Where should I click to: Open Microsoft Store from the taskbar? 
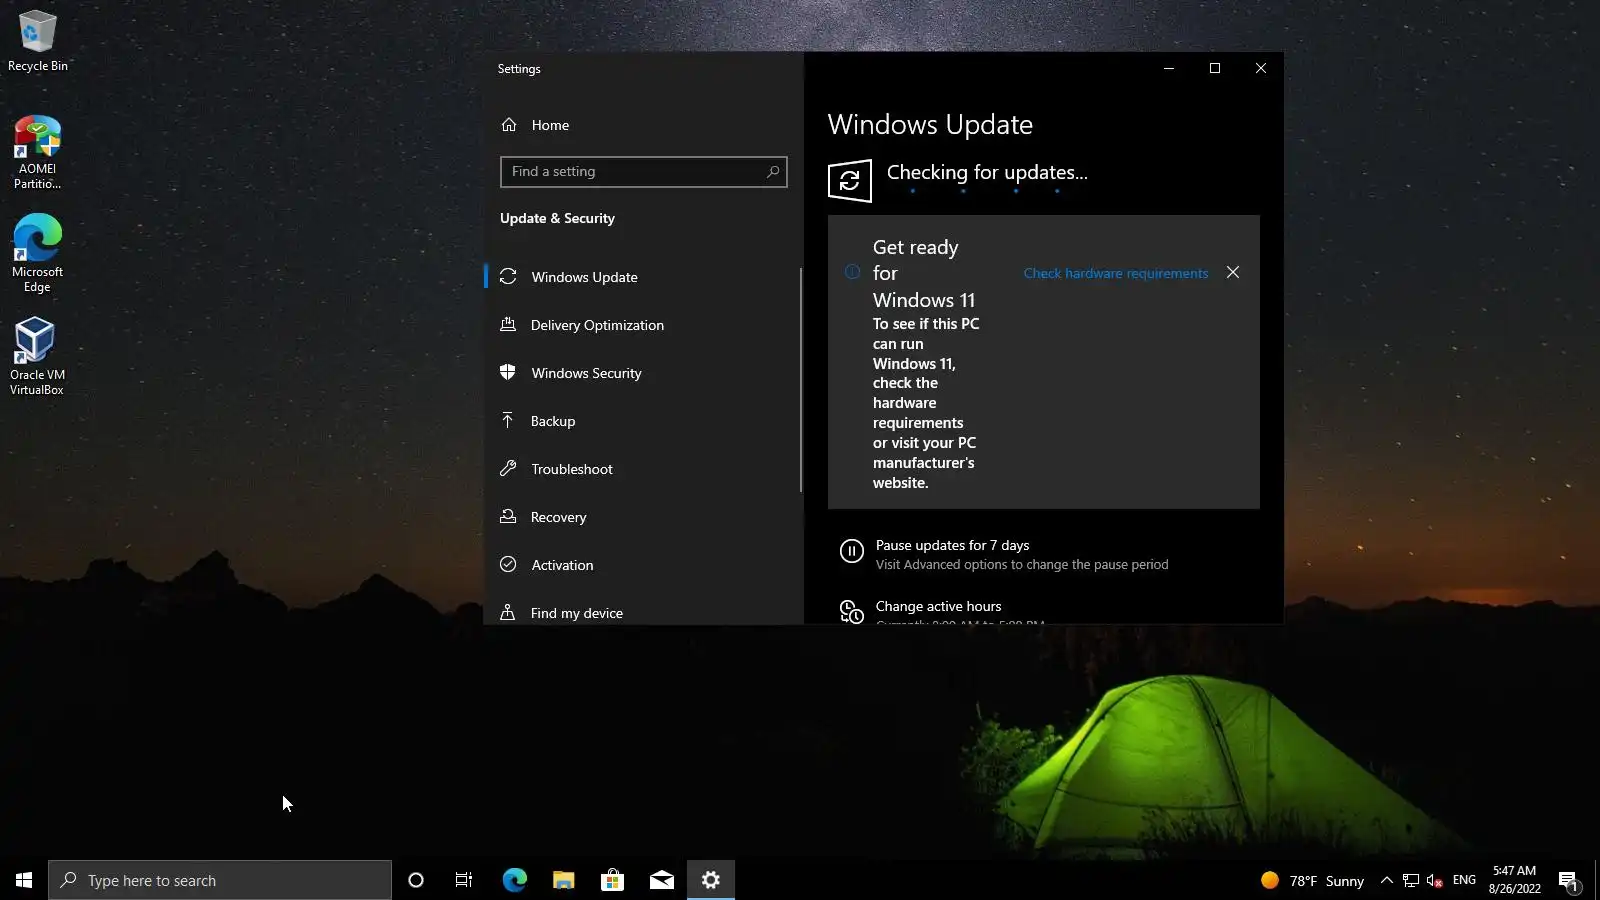pyautogui.click(x=612, y=880)
